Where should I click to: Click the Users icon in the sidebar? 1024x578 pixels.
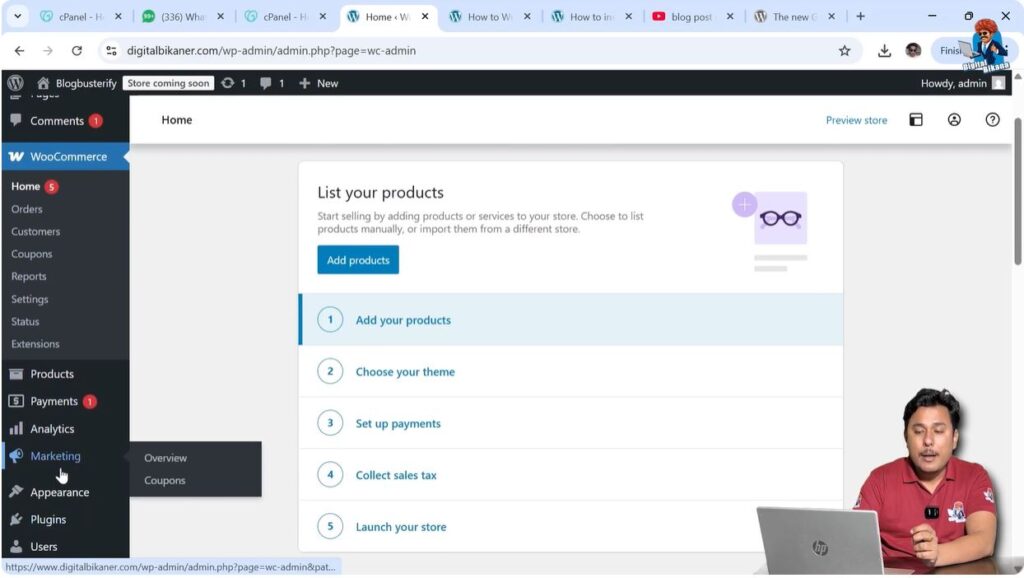pyautogui.click(x=16, y=546)
